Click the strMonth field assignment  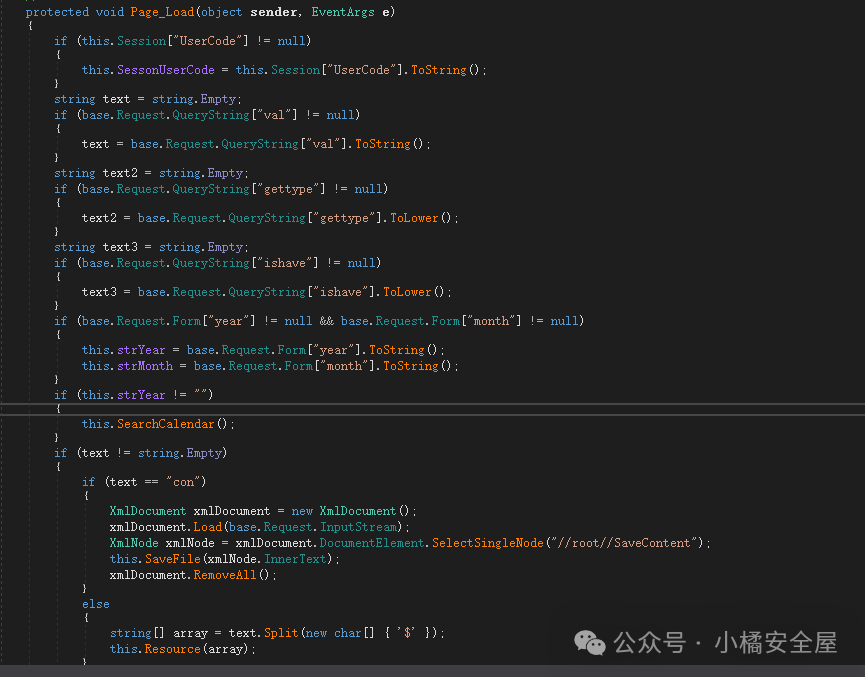pos(145,366)
